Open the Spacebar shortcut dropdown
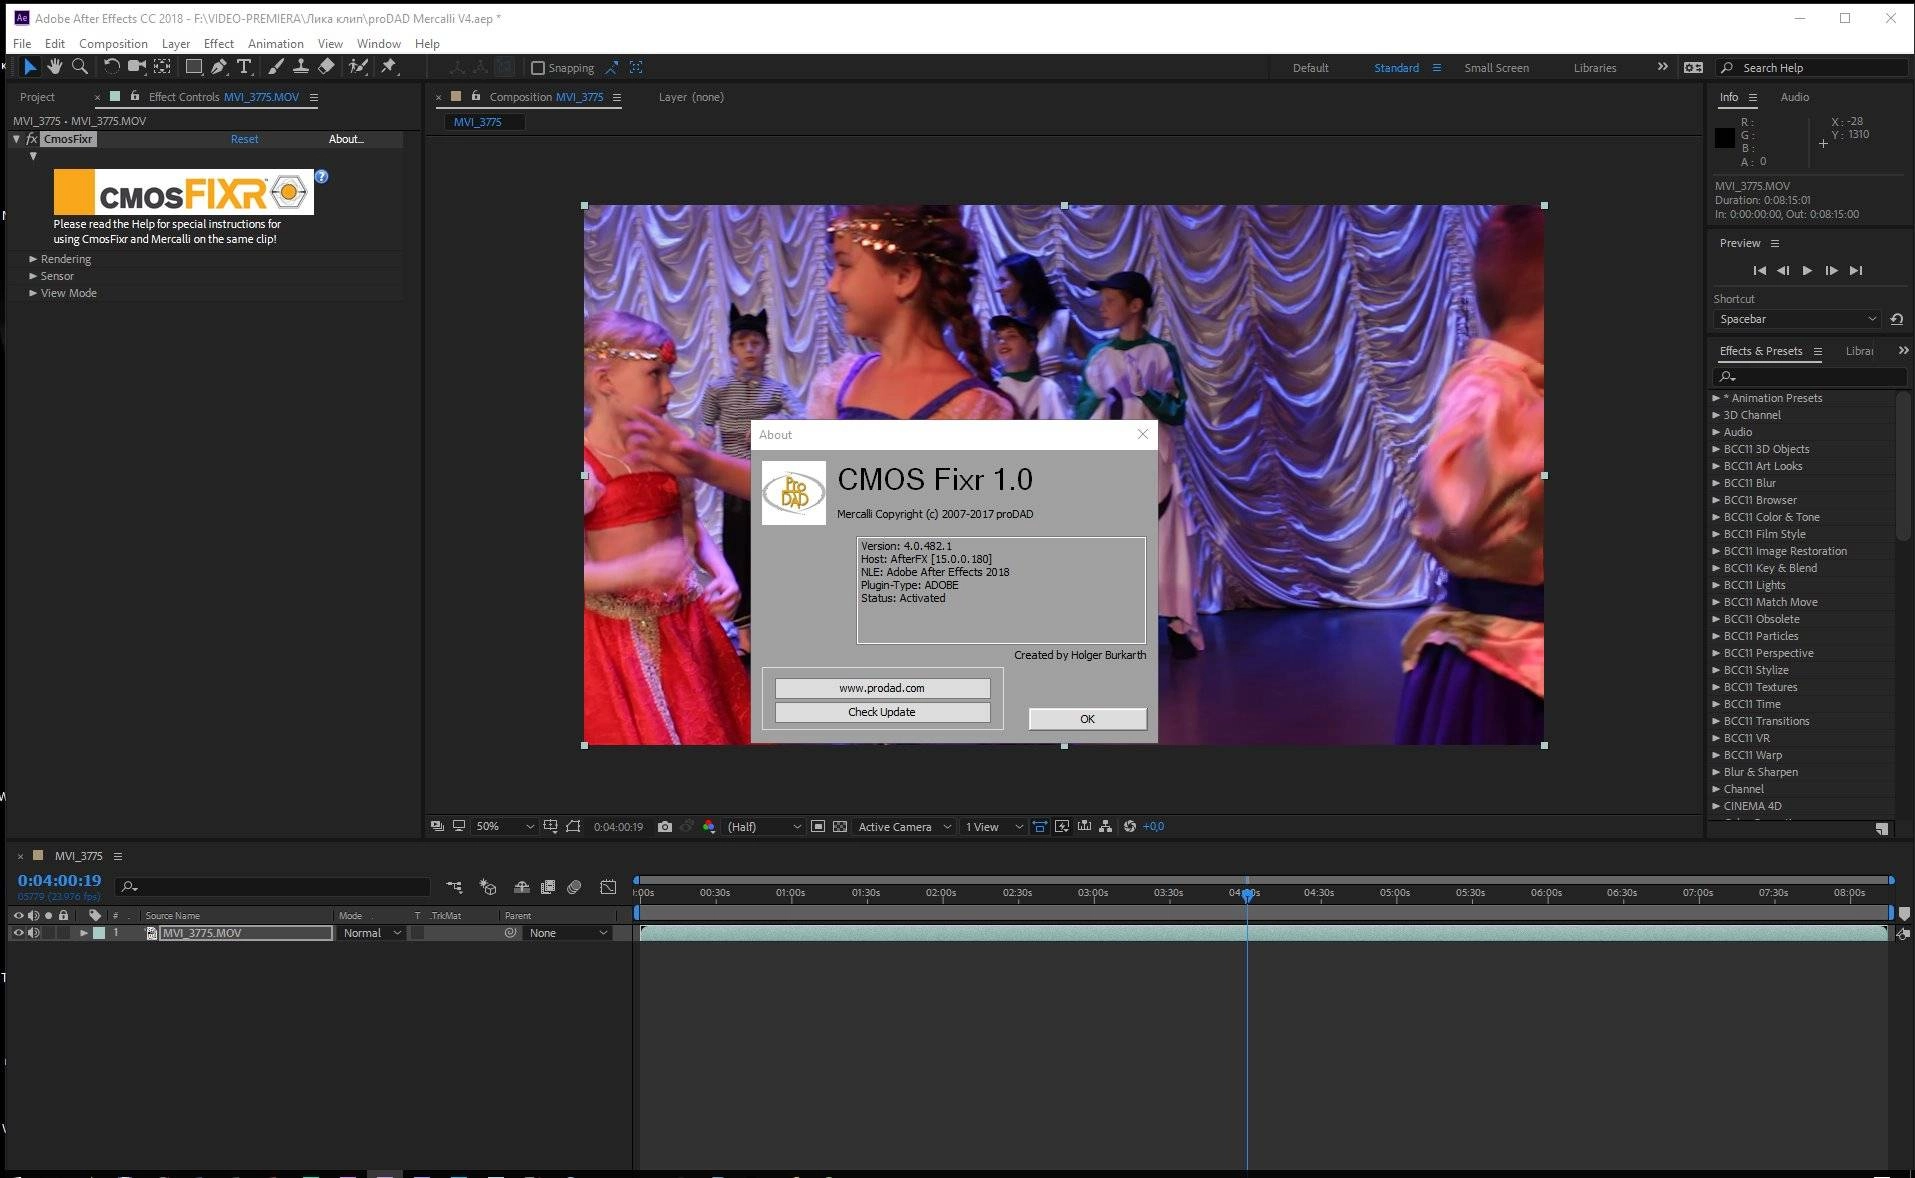The height and width of the screenshot is (1178, 1915). pyautogui.click(x=1797, y=319)
